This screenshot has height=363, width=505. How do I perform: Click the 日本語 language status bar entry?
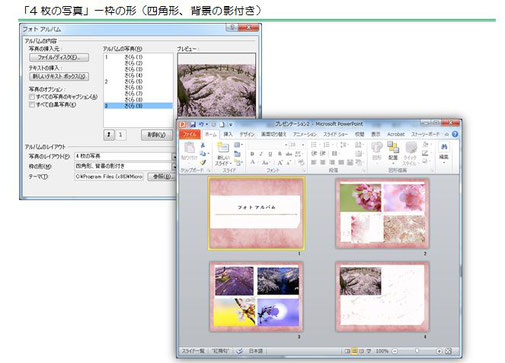[x=256, y=351]
